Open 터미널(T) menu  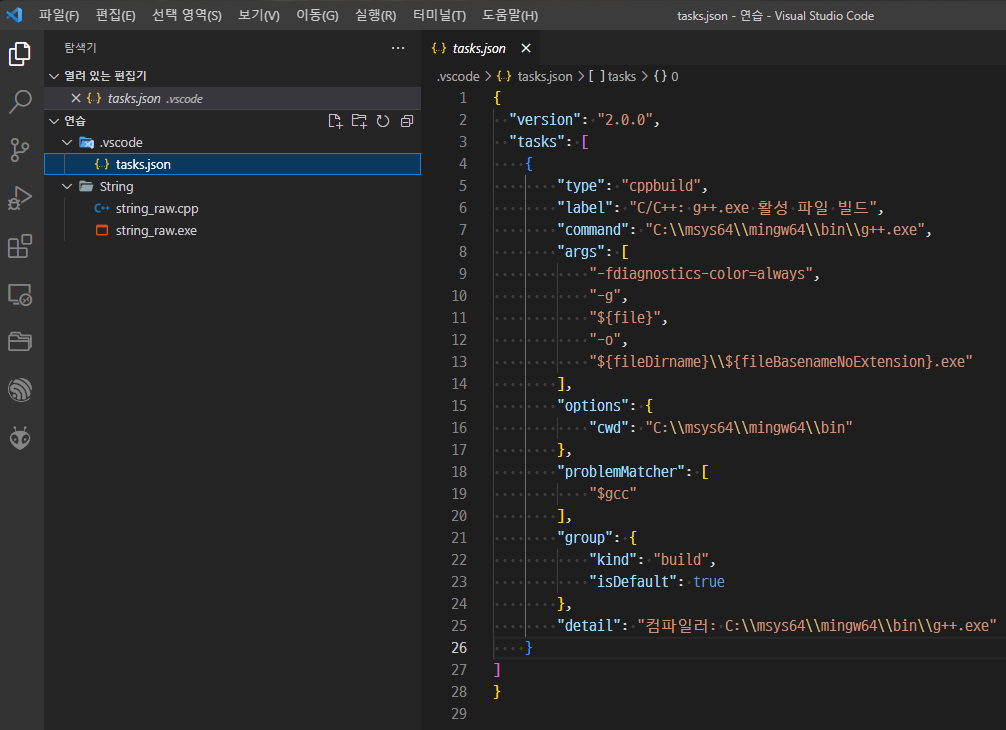coord(439,15)
